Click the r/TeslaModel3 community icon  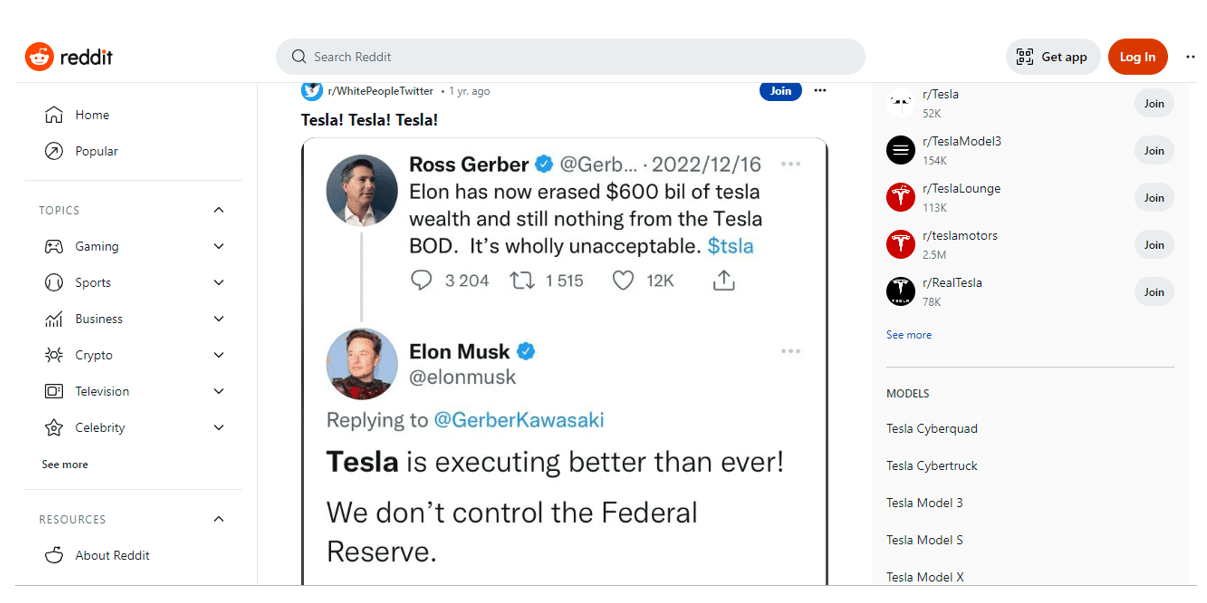tap(901, 151)
